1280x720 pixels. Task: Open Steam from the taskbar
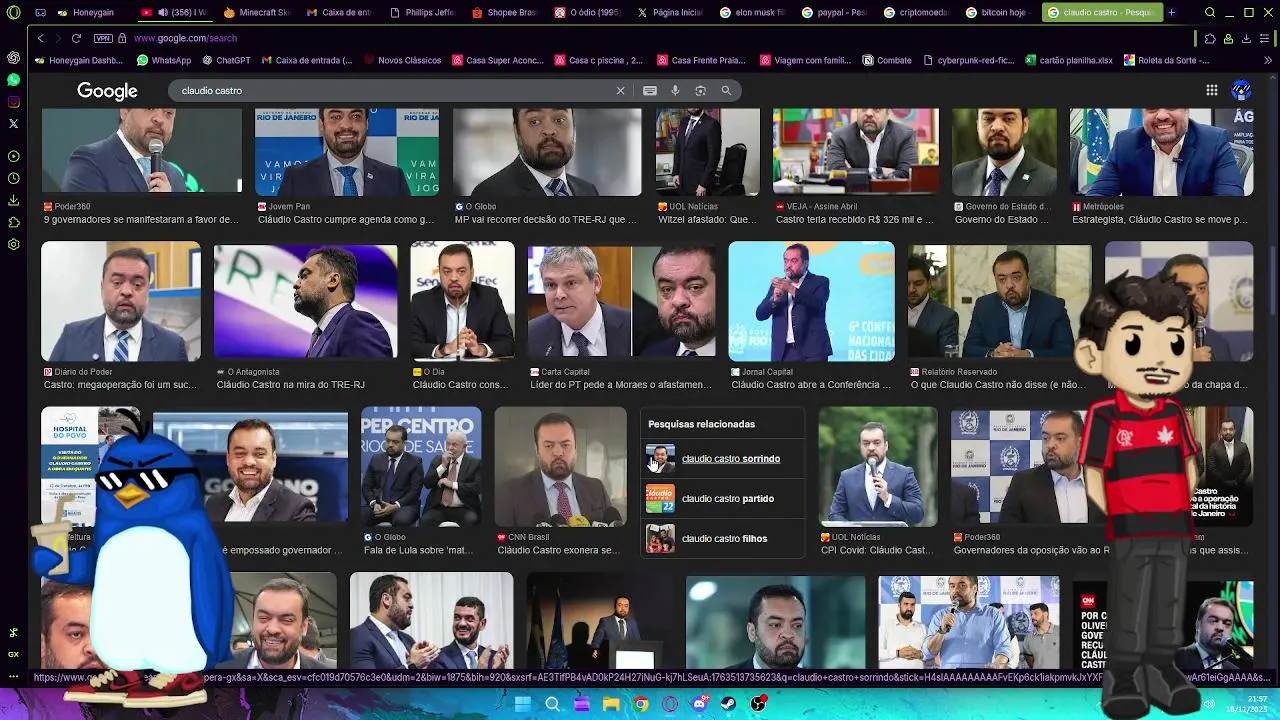click(729, 704)
